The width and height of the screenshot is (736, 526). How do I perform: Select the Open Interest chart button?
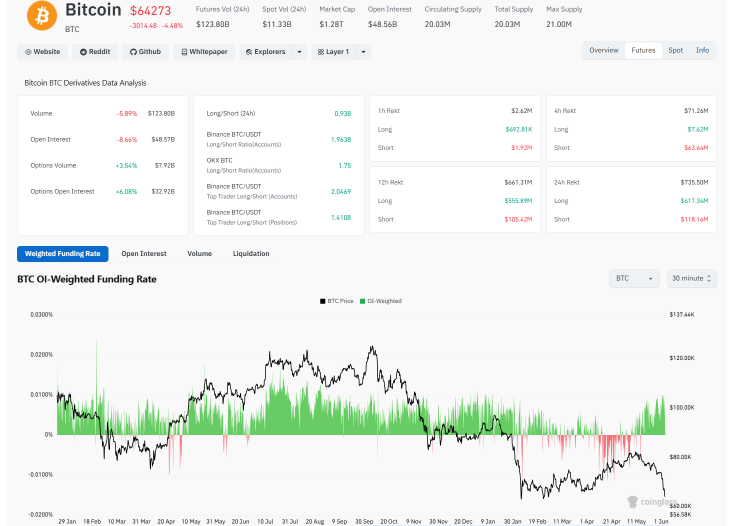(x=144, y=254)
